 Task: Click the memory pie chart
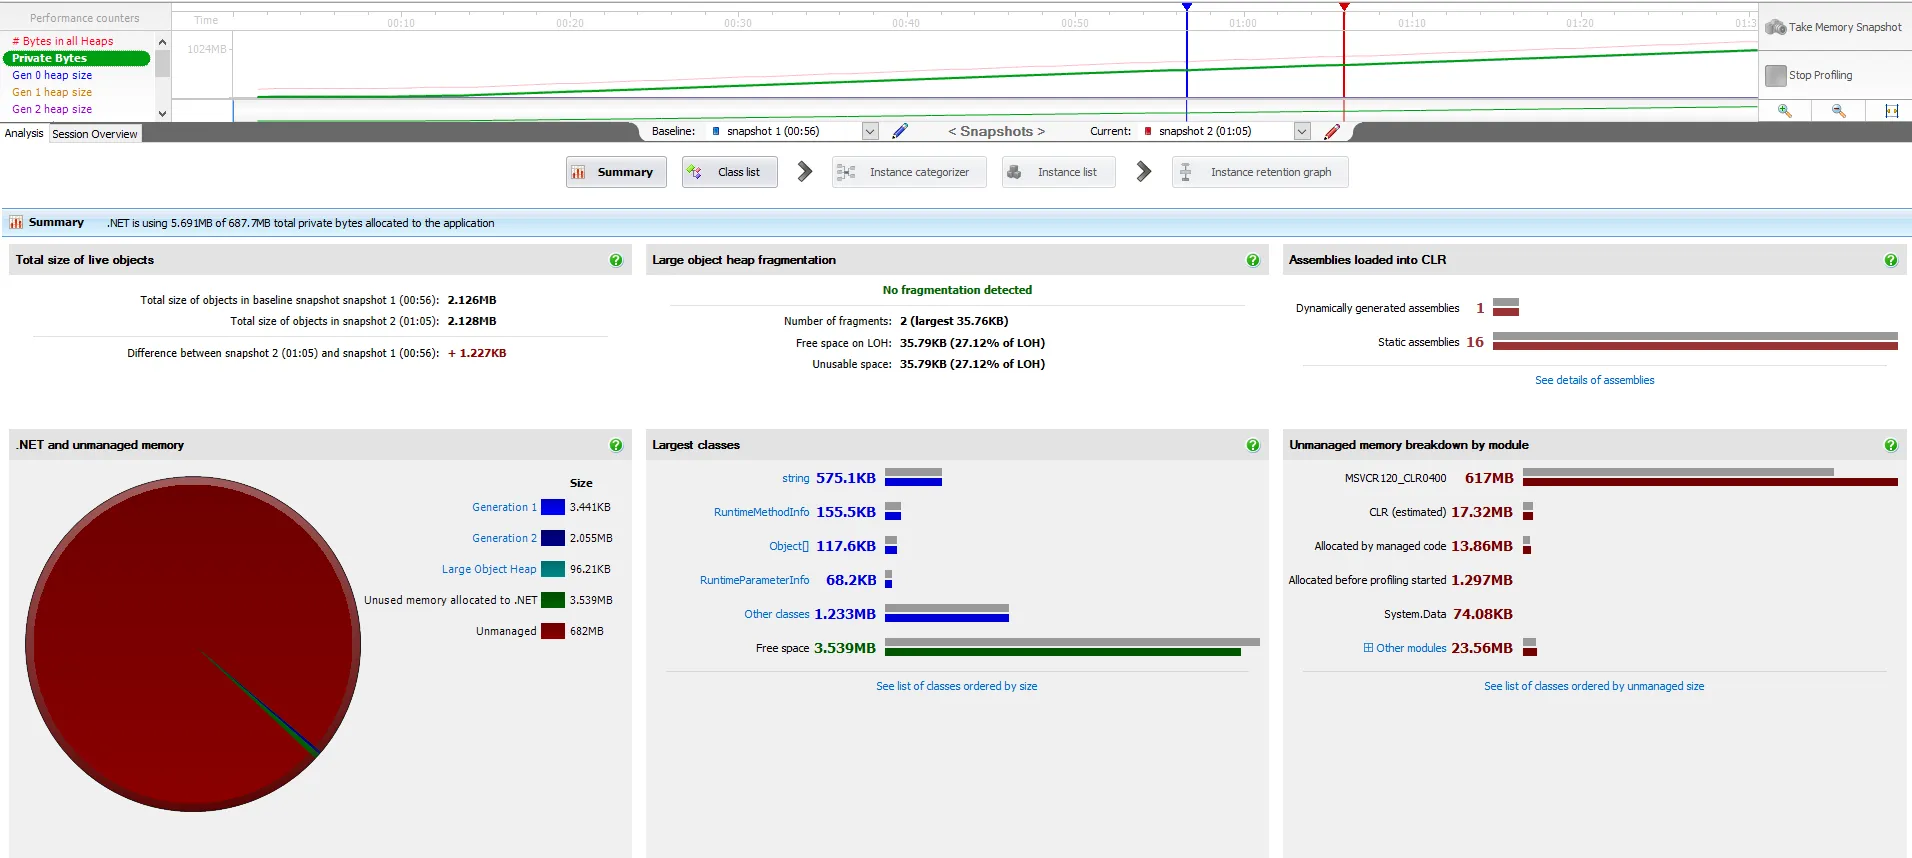193,644
